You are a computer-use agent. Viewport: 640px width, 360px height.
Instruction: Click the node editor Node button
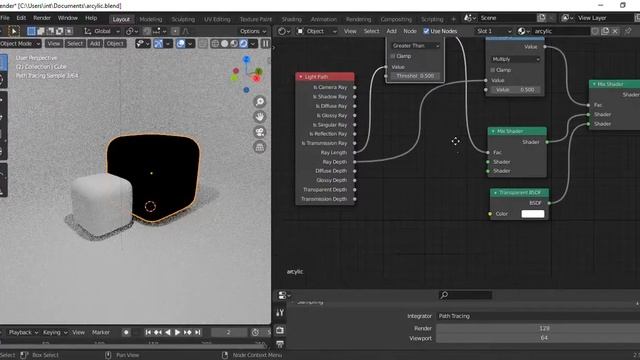pyautogui.click(x=410, y=31)
